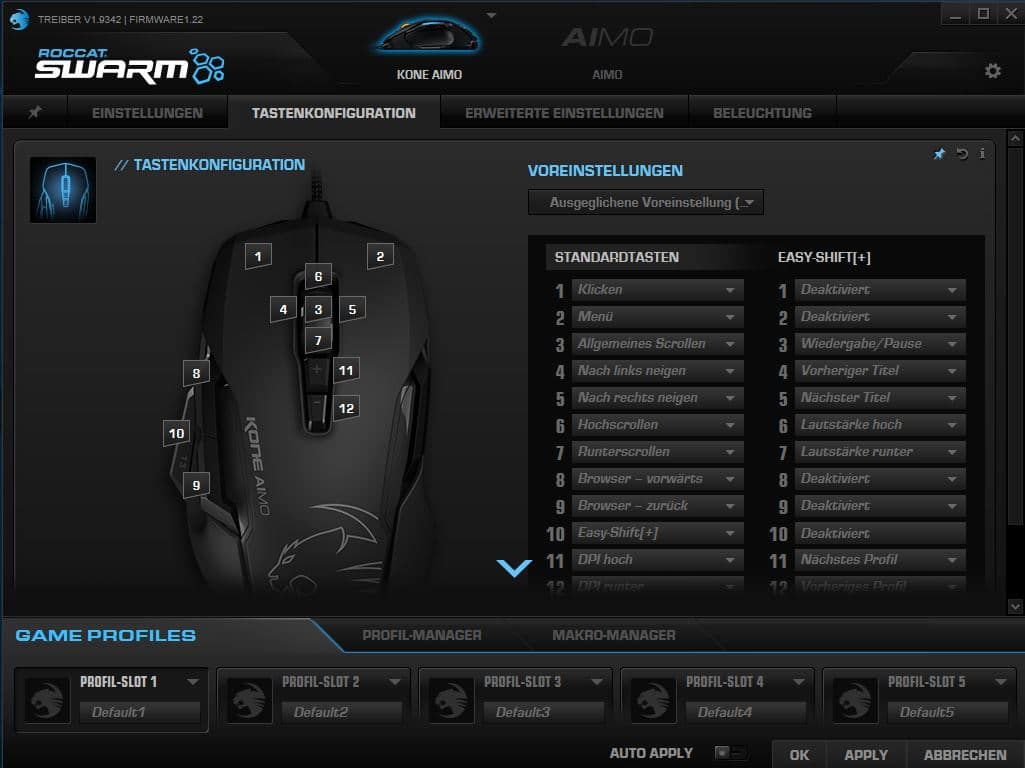
Task: Open Easy-Shift Wiedergabe/Pause dropdown
Action: click(x=952, y=344)
